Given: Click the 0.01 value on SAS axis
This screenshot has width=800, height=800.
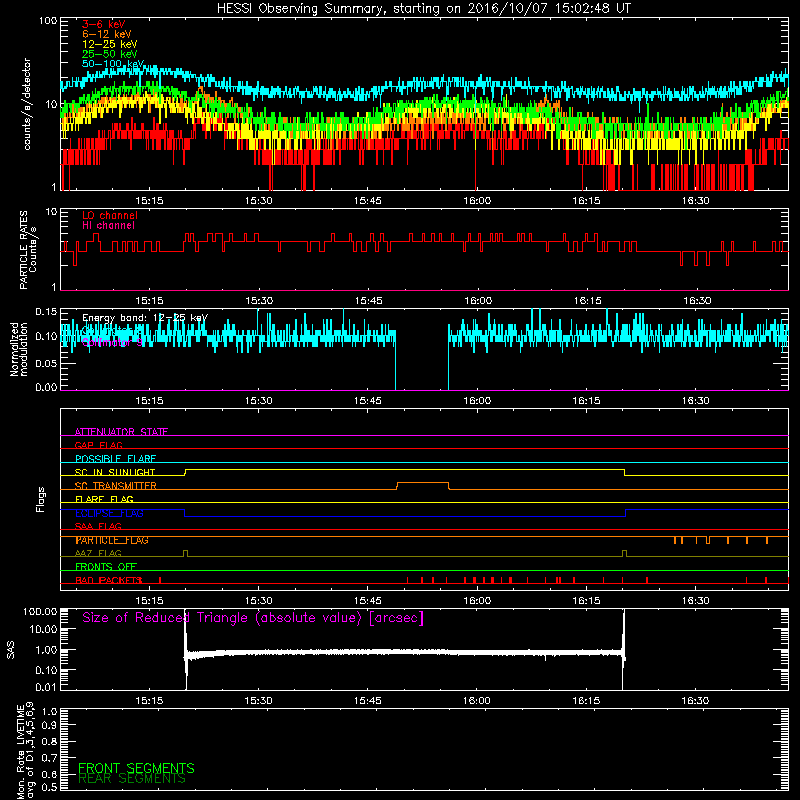Looking at the screenshot, I should coord(46,687).
